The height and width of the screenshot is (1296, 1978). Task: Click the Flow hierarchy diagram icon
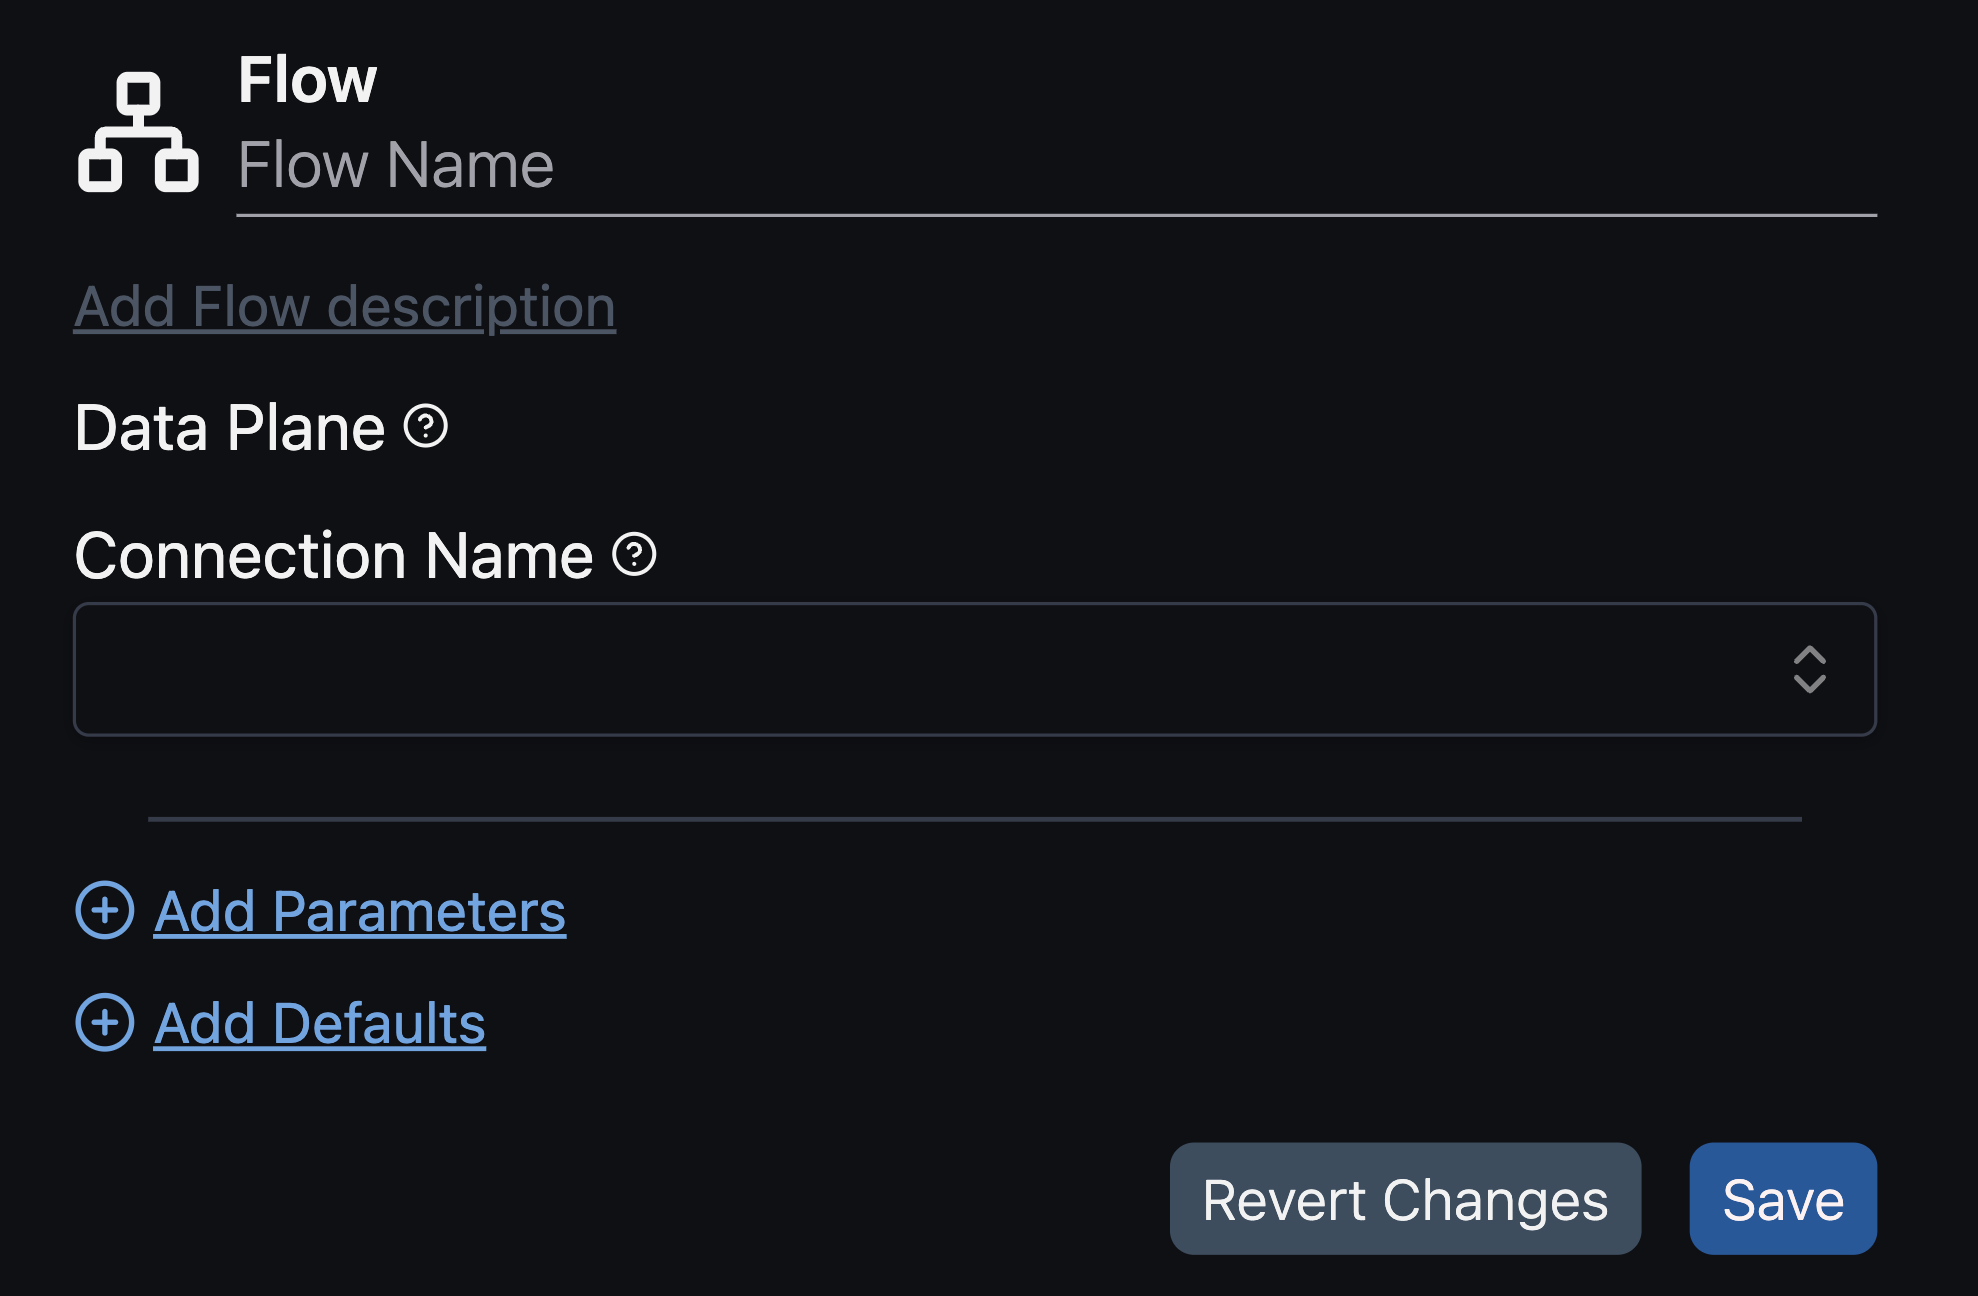tap(138, 132)
